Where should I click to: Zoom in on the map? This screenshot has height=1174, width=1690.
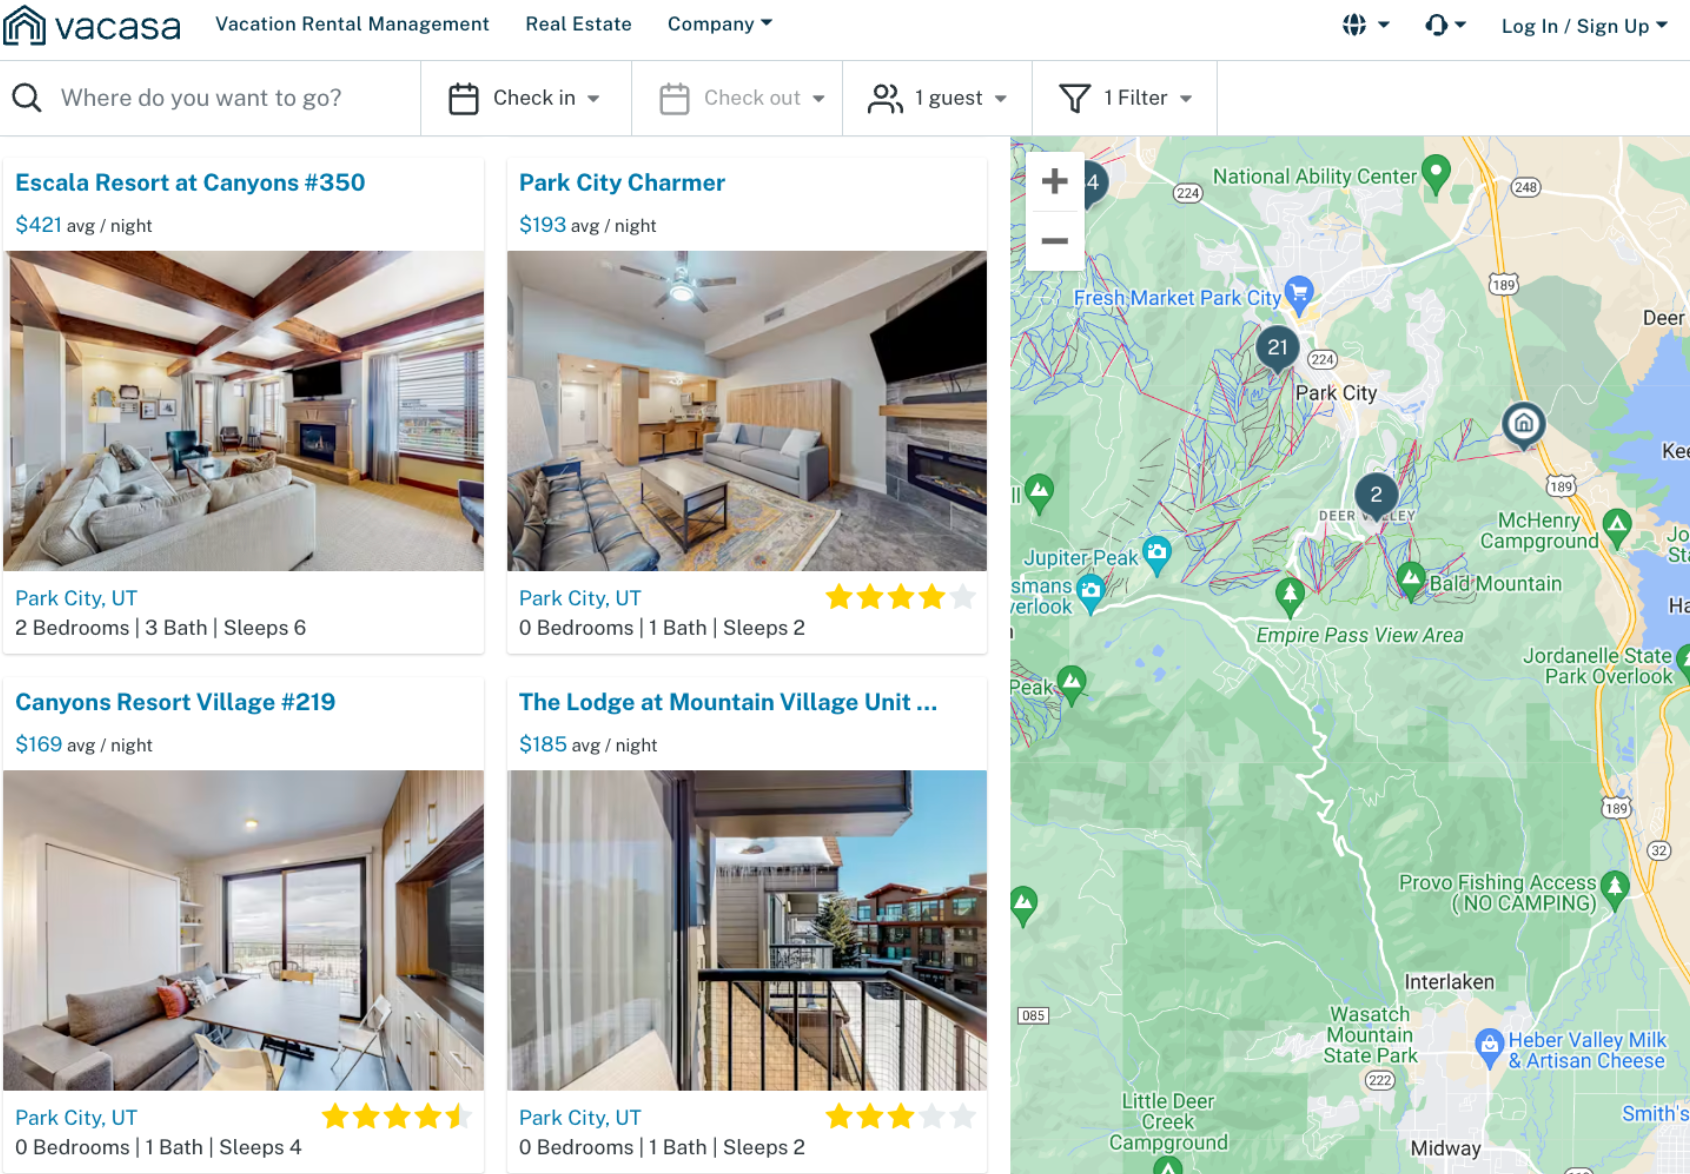1055,182
